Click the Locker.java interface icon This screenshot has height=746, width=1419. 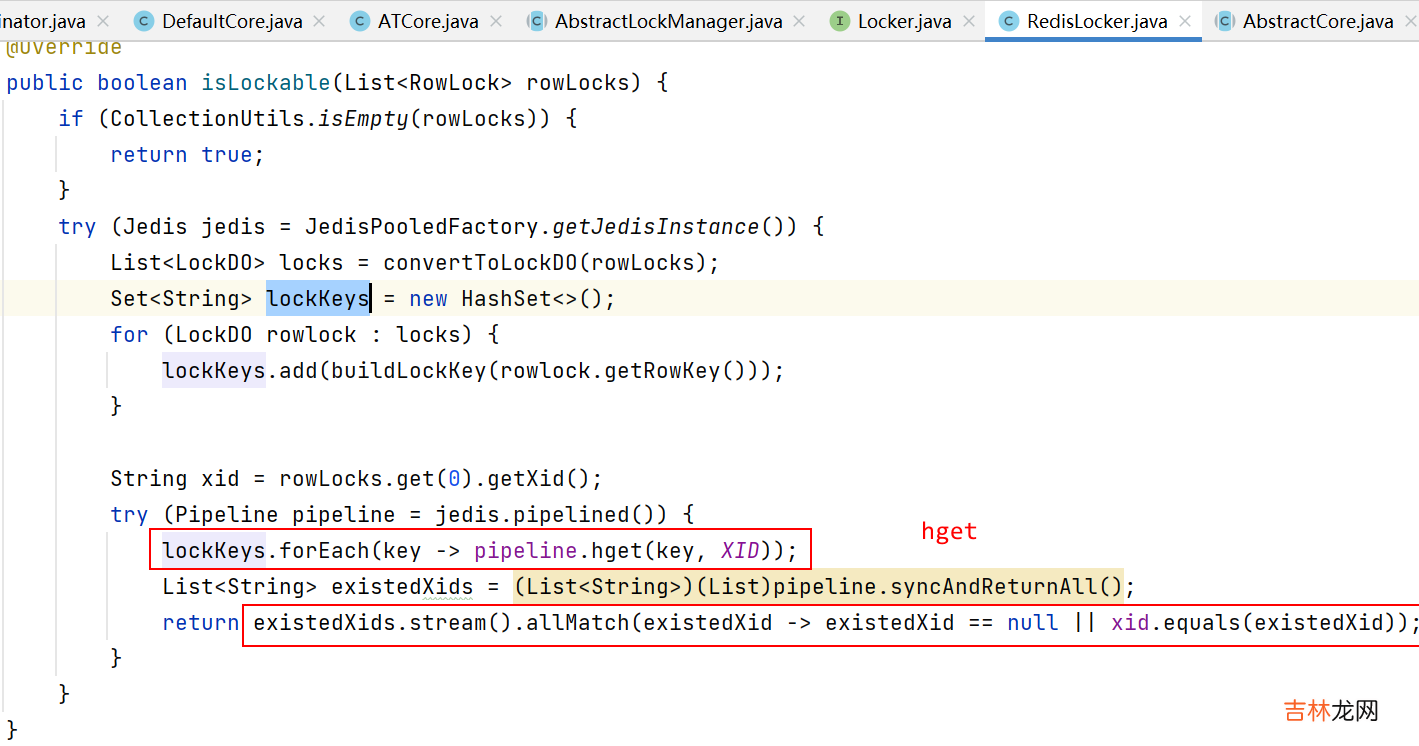pyautogui.click(x=840, y=21)
